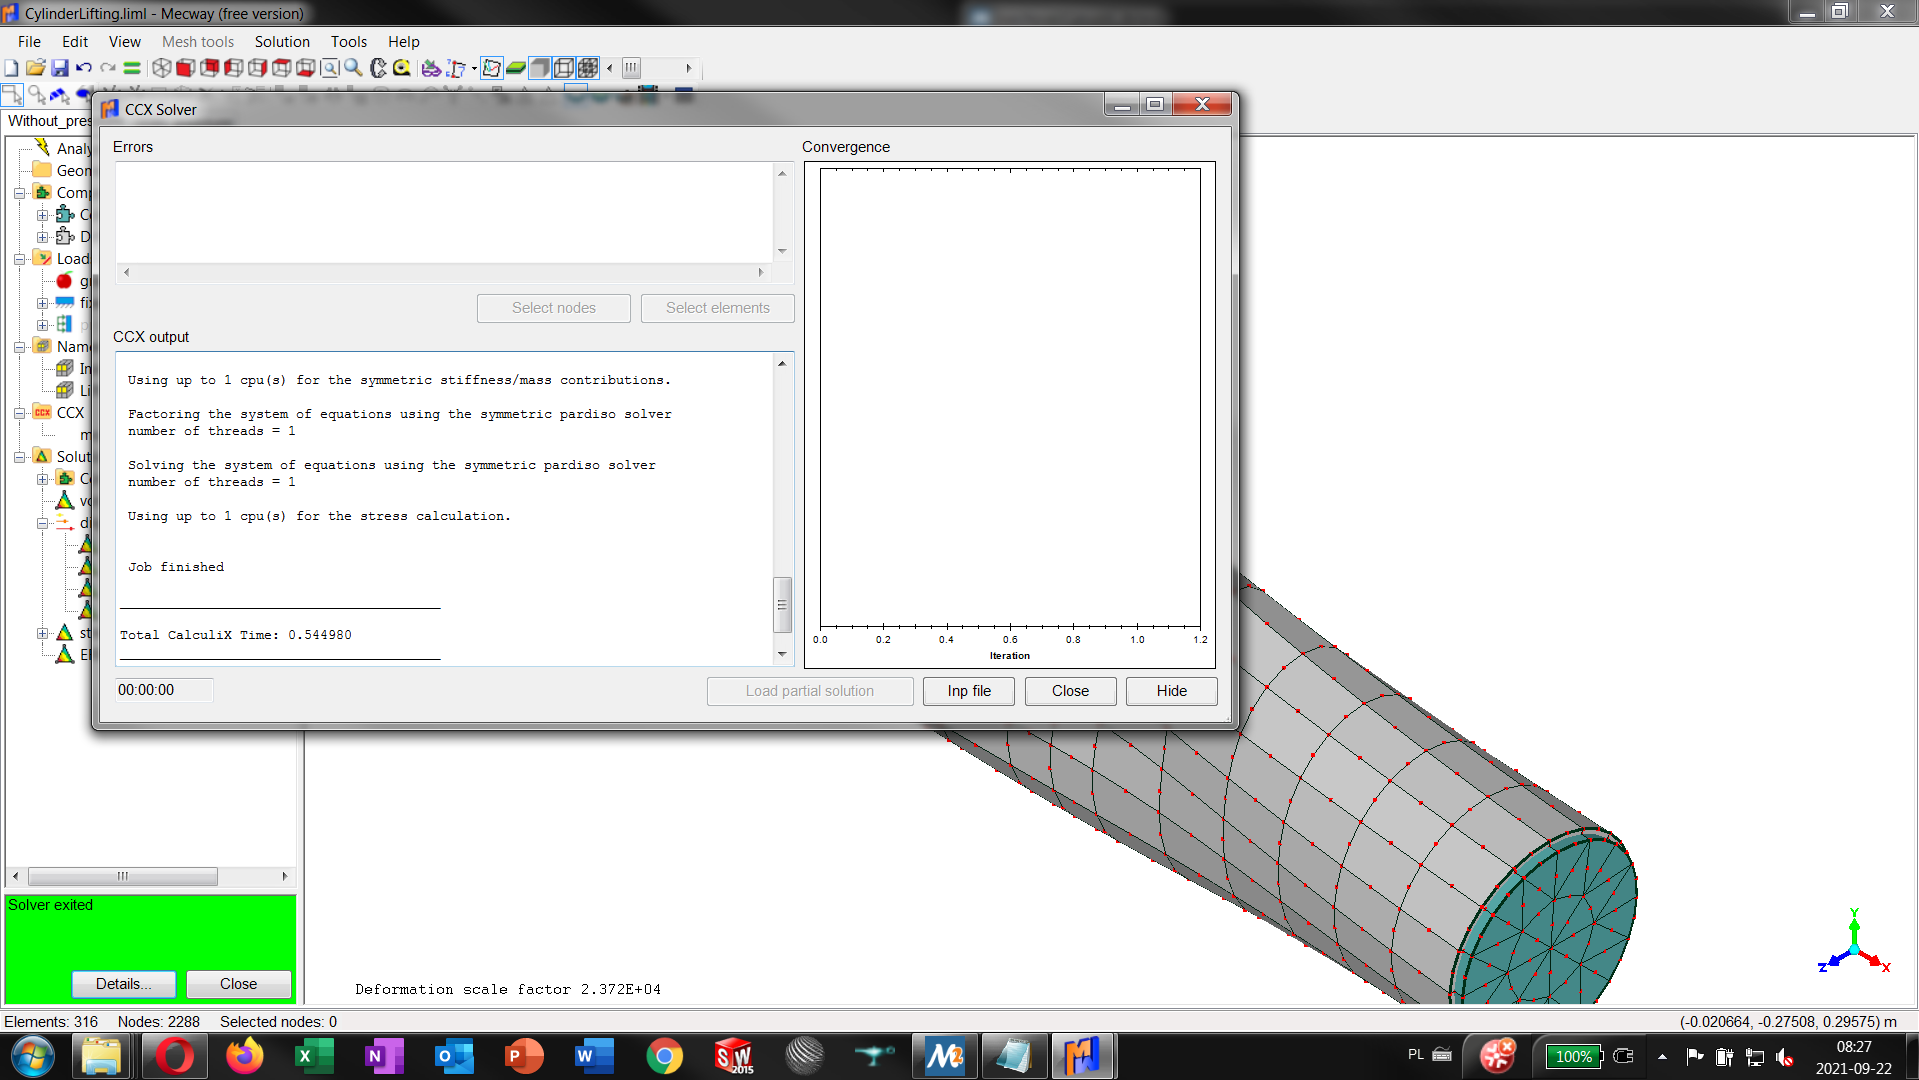Click the Inp file button
The width and height of the screenshot is (1919, 1080).
969,691
